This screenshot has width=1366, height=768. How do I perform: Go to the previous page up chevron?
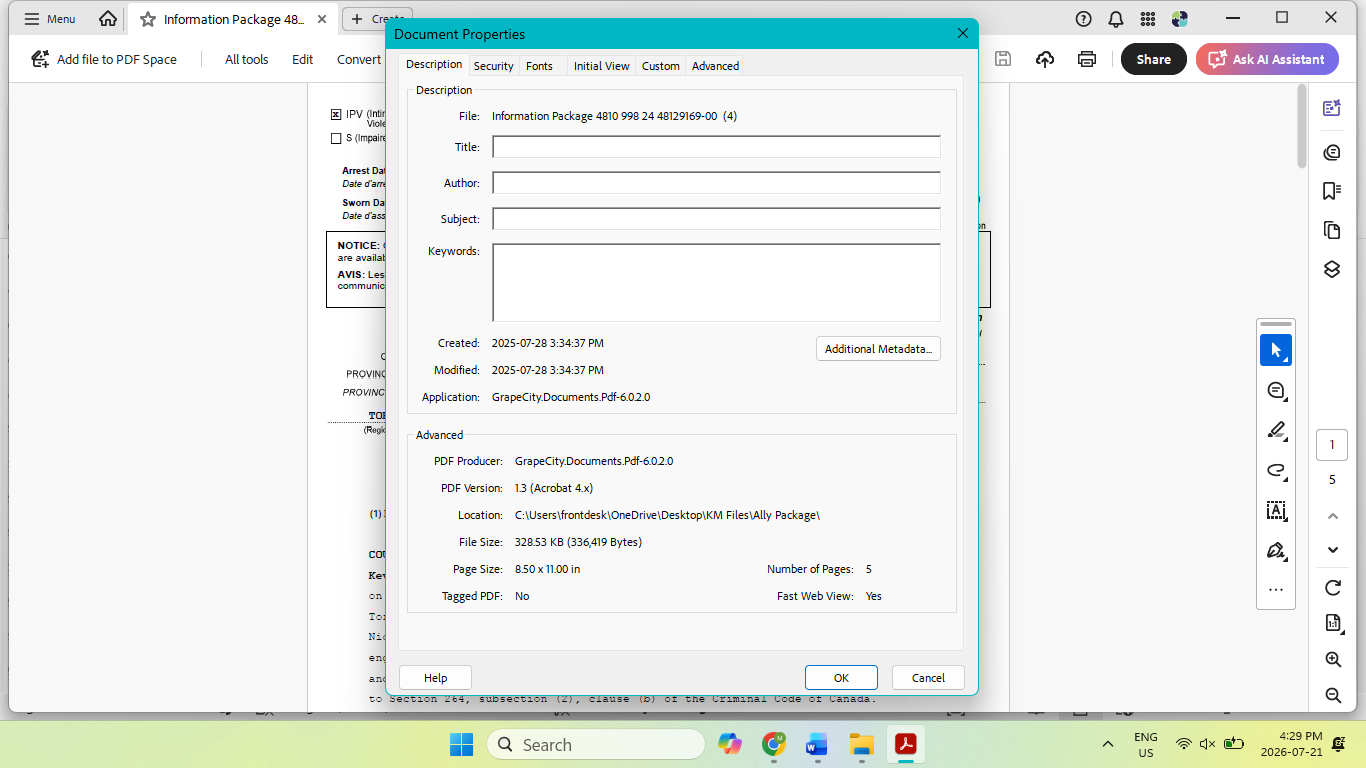(1332, 516)
